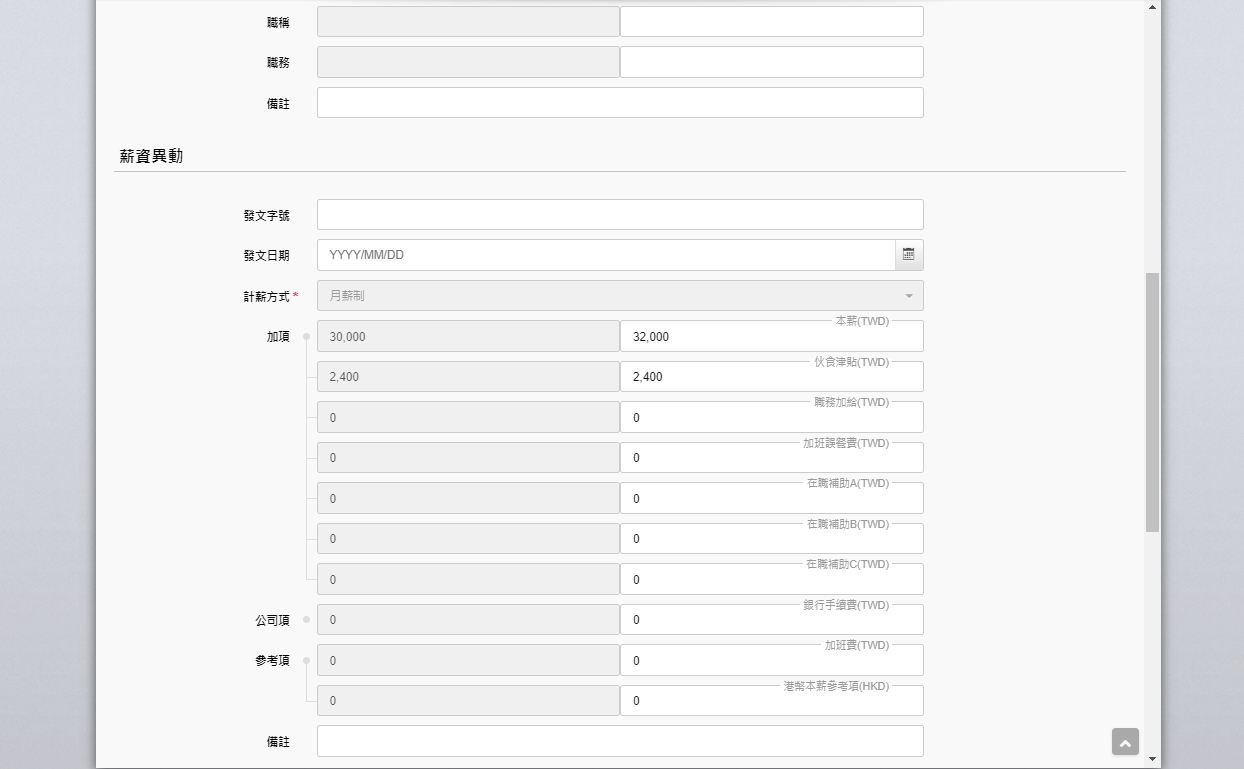Edit the new 港幣本薪參考項 HKD field
The height and width of the screenshot is (769, 1244).
click(x=771, y=701)
